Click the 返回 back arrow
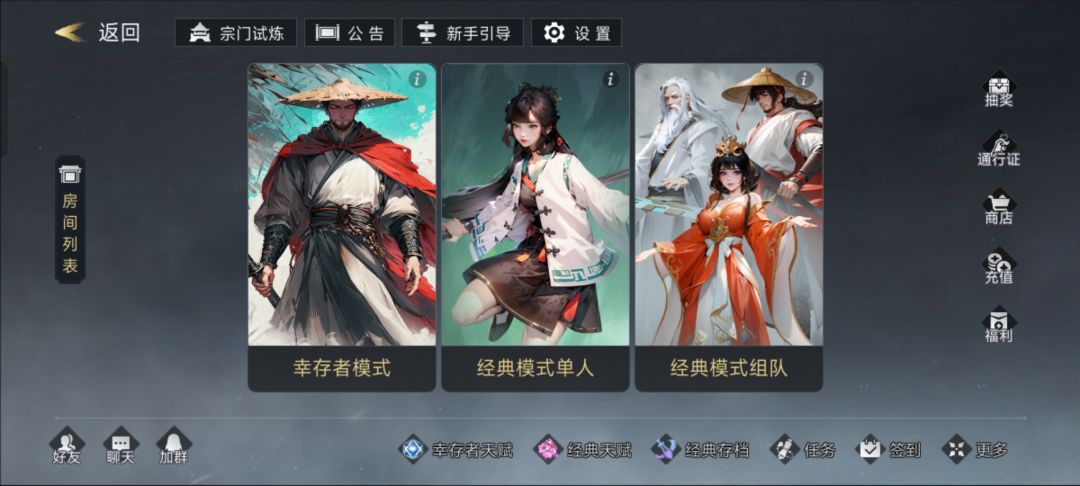 click(x=97, y=32)
